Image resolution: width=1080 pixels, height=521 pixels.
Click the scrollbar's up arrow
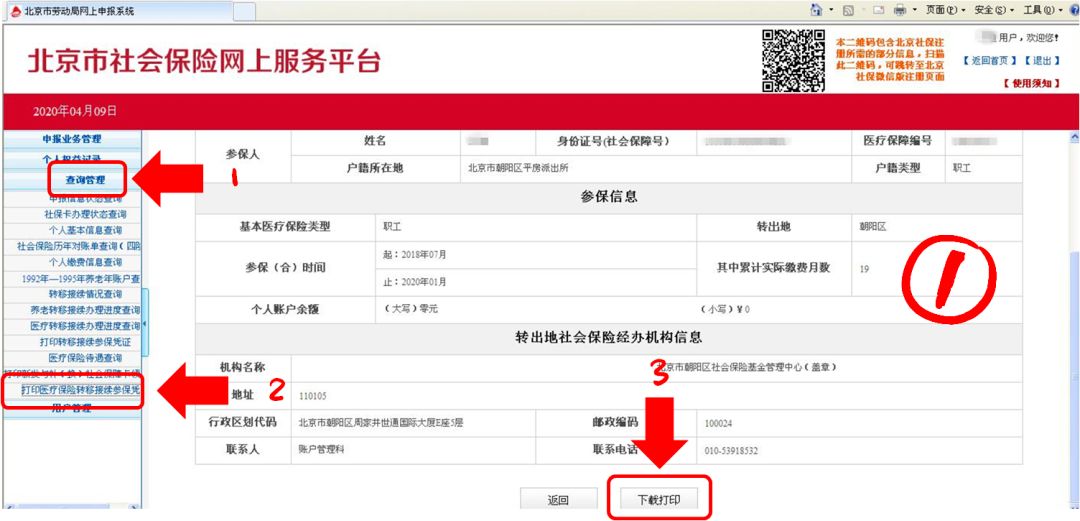(1074, 137)
